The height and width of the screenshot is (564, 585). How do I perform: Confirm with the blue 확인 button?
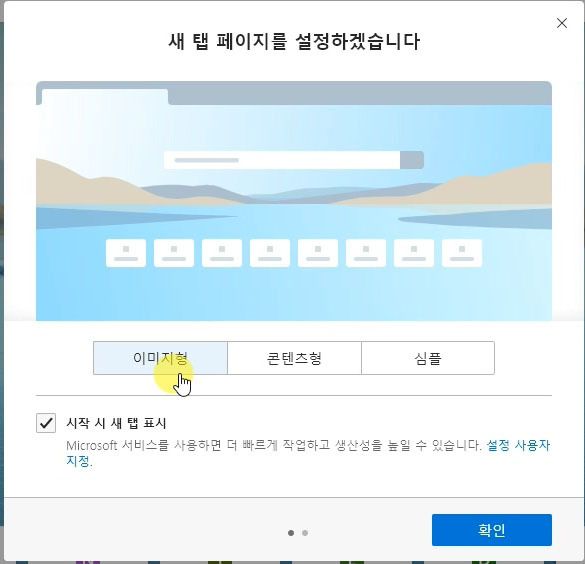(x=492, y=530)
